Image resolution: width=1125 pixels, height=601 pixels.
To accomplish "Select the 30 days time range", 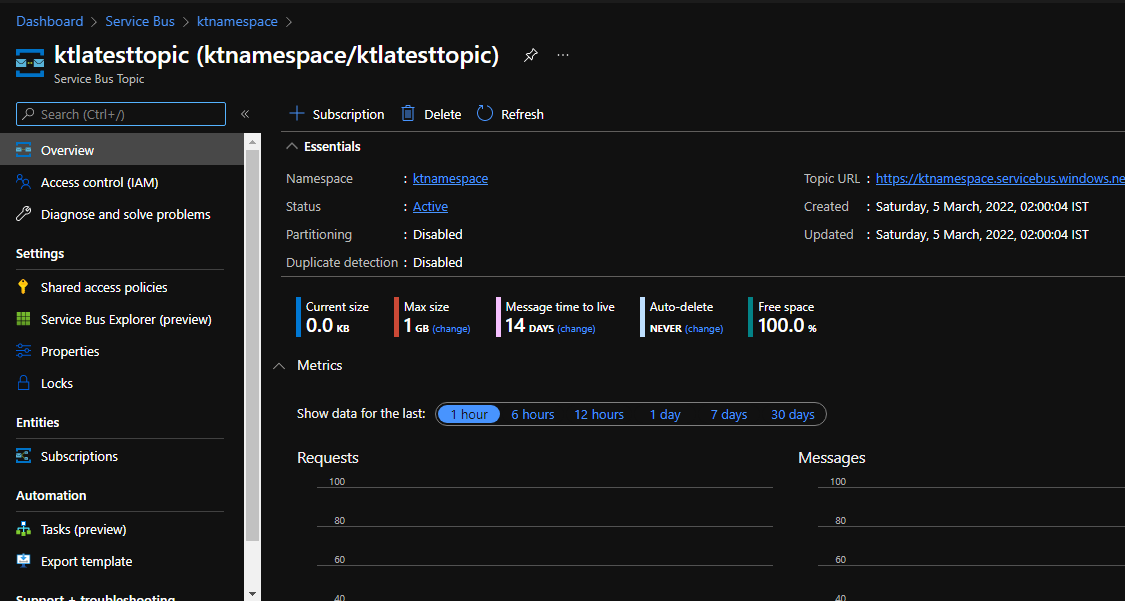I will [792, 414].
